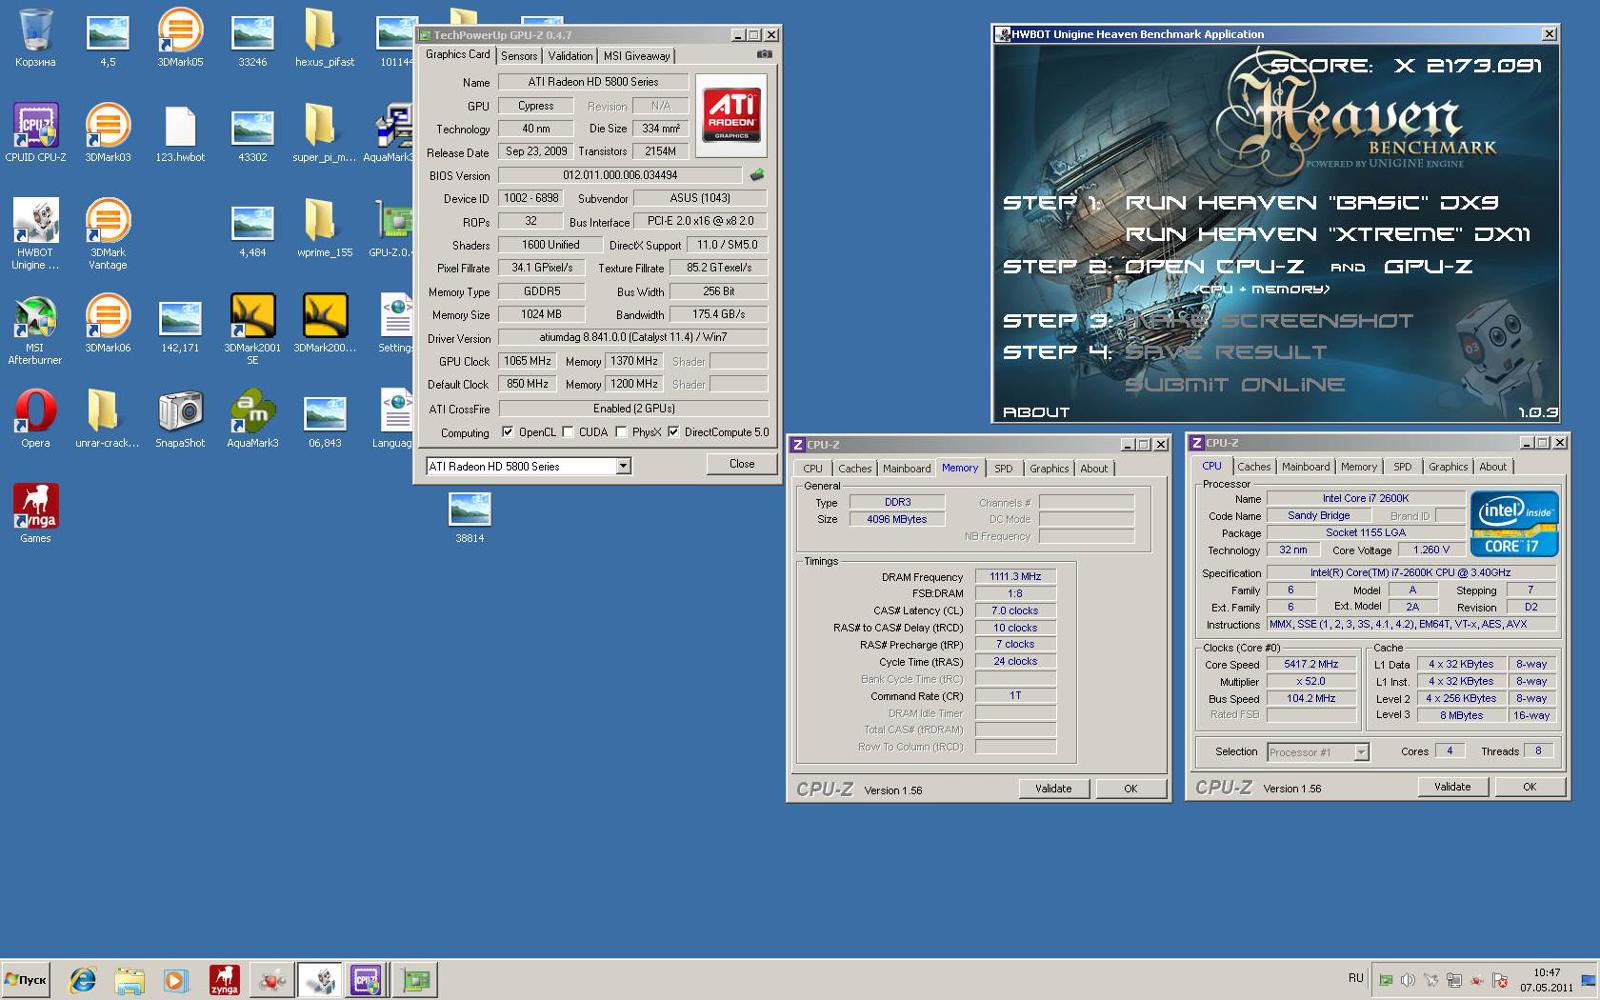1600x1000 pixels.
Task: Click About in Heaven Benchmark app
Action: [x=1036, y=412]
